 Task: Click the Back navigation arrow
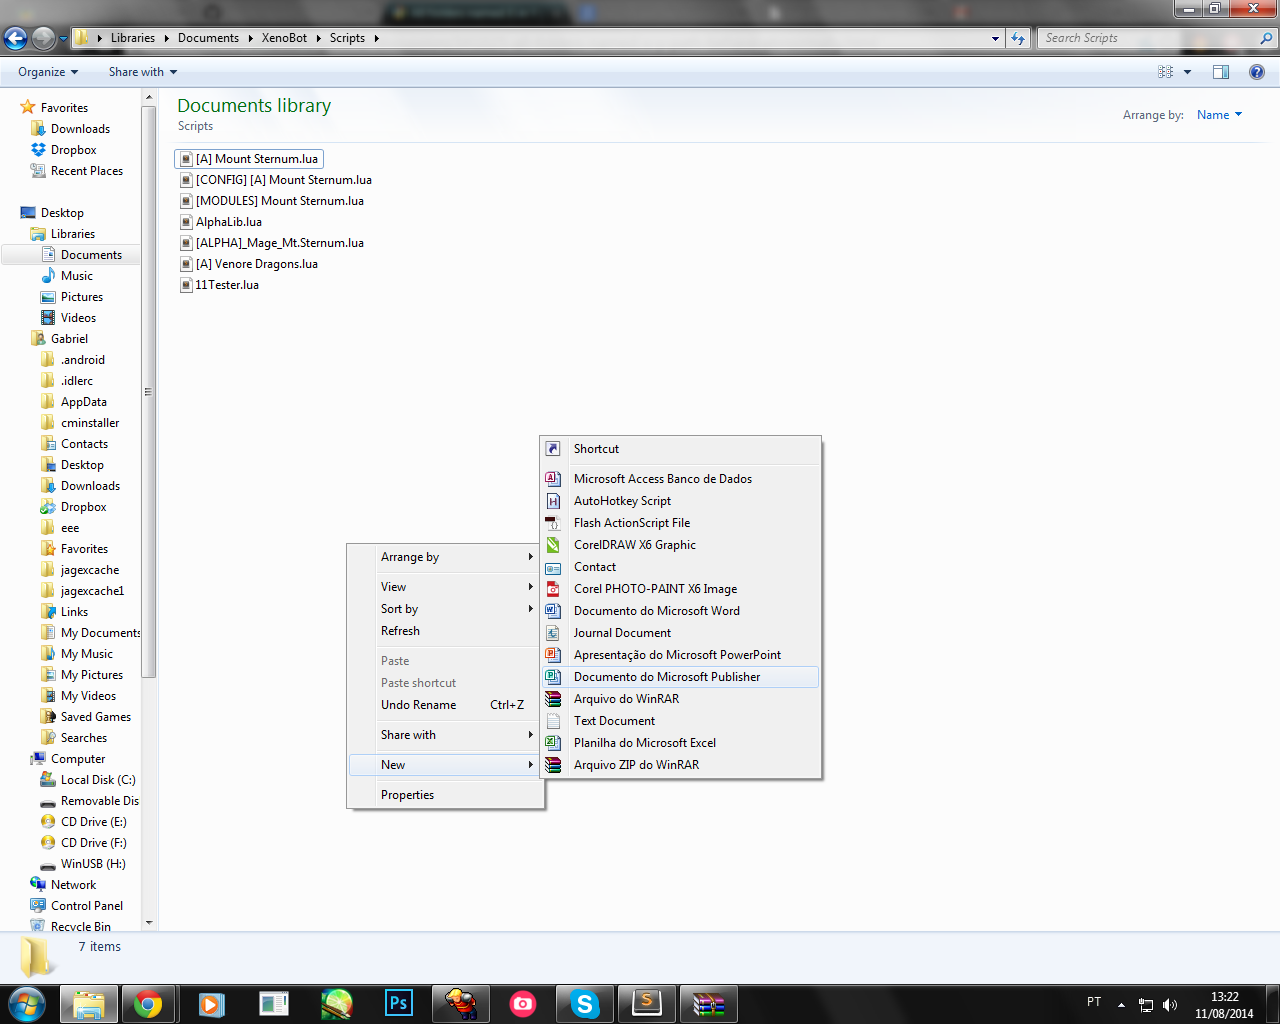(x=15, y=38)
